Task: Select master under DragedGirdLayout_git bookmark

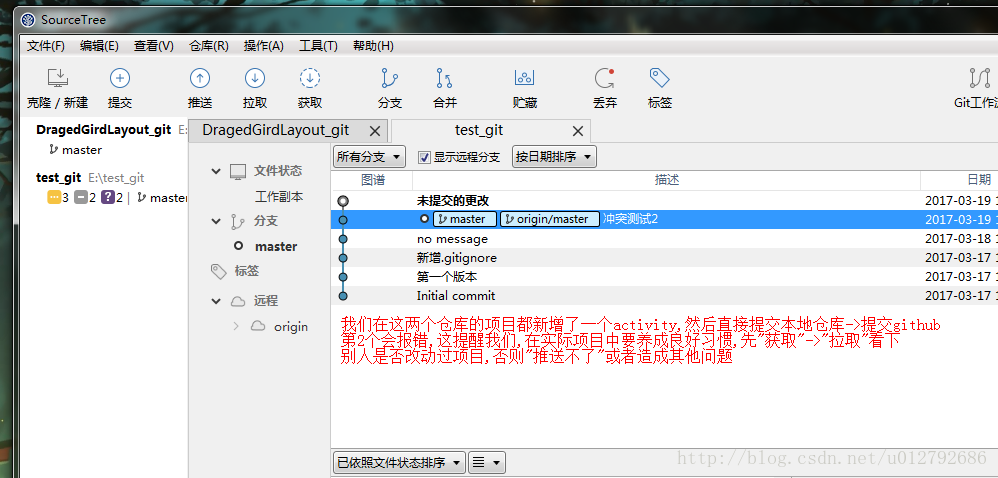Action: (x=82, y=150)
